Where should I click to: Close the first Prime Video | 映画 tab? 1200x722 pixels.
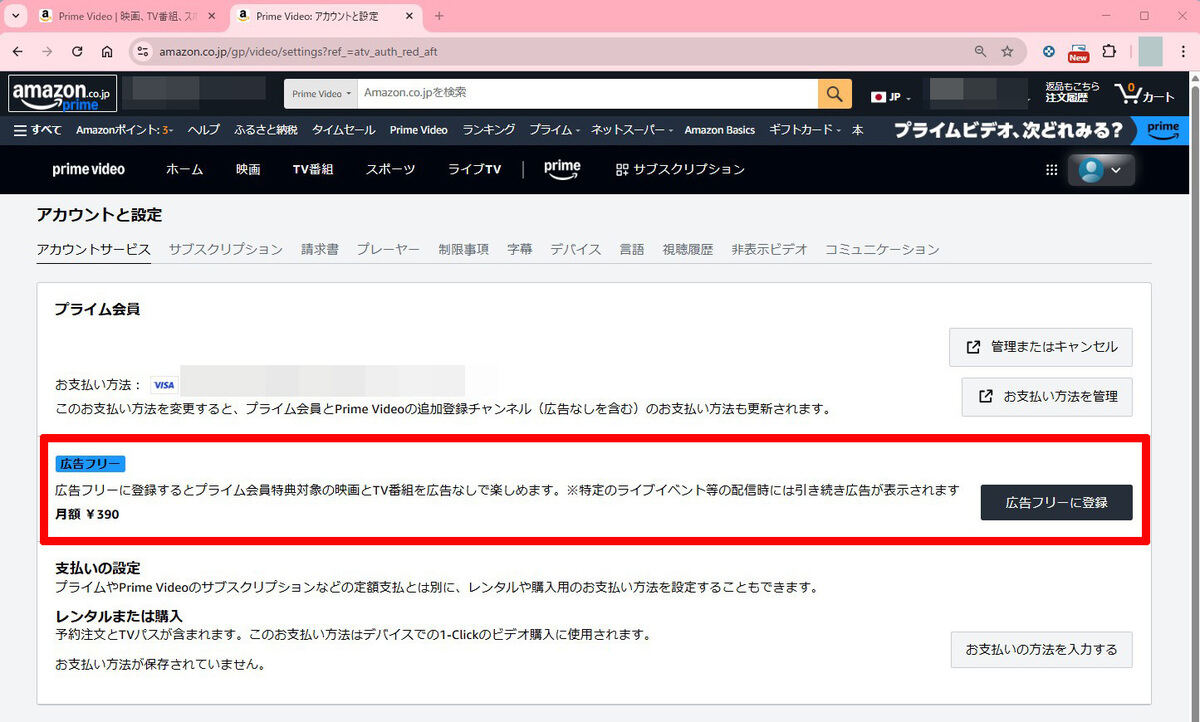pos(212,16)
